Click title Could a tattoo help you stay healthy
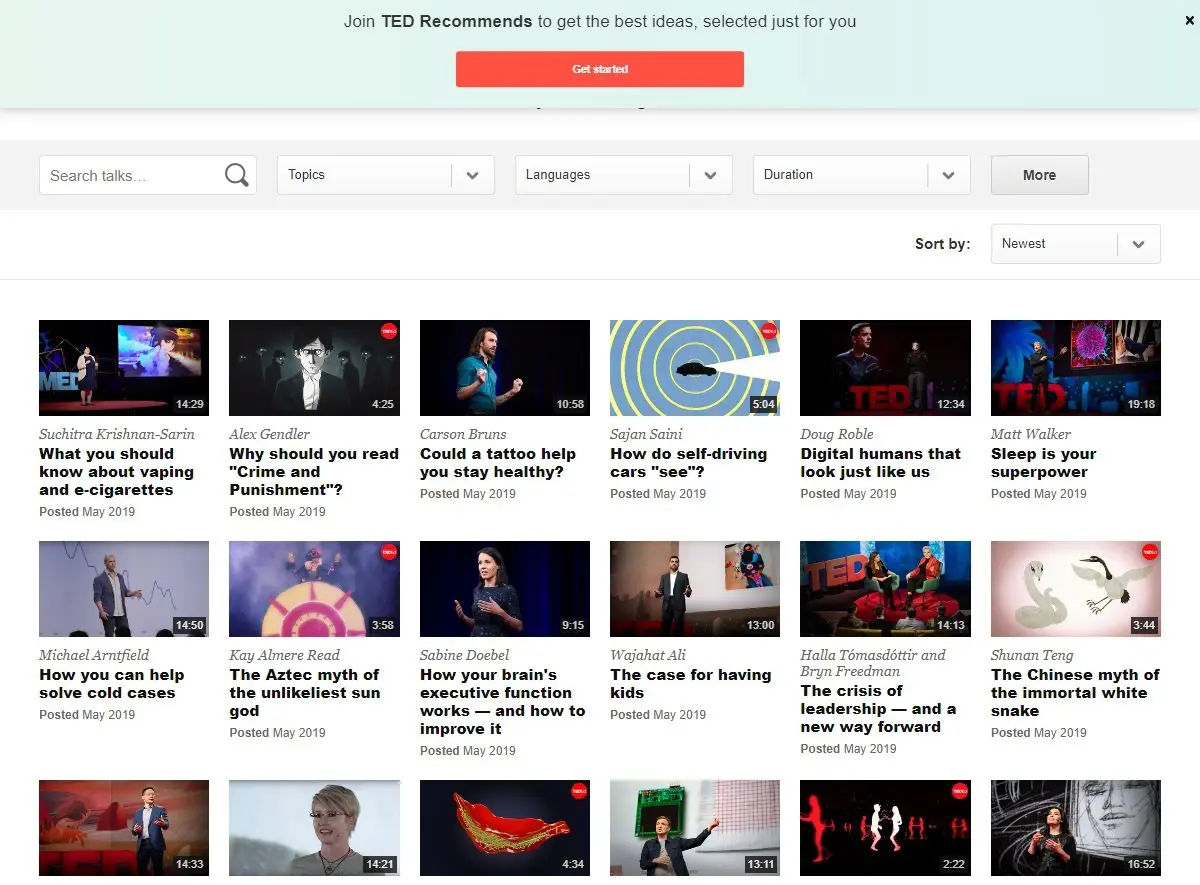Viewport: 1200px width, 885px height. (x=498, y=463)
